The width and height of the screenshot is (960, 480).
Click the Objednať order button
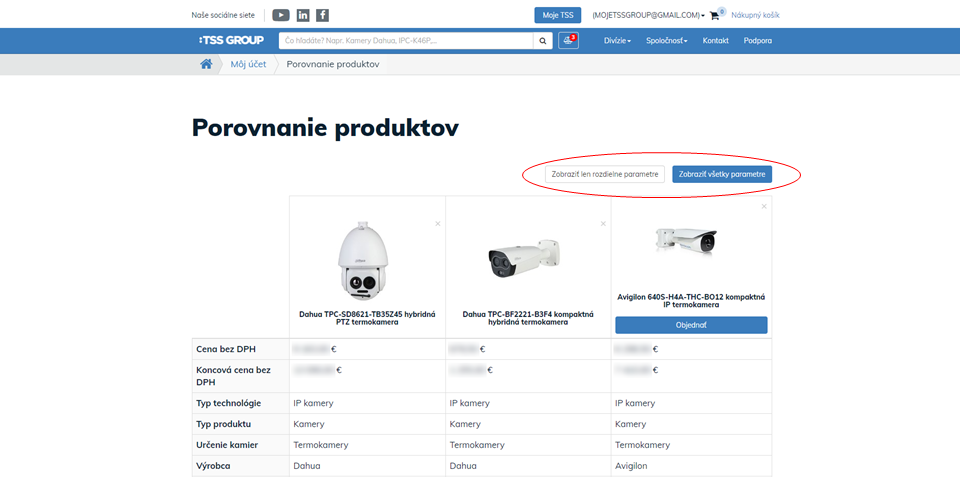pos(691,325)
